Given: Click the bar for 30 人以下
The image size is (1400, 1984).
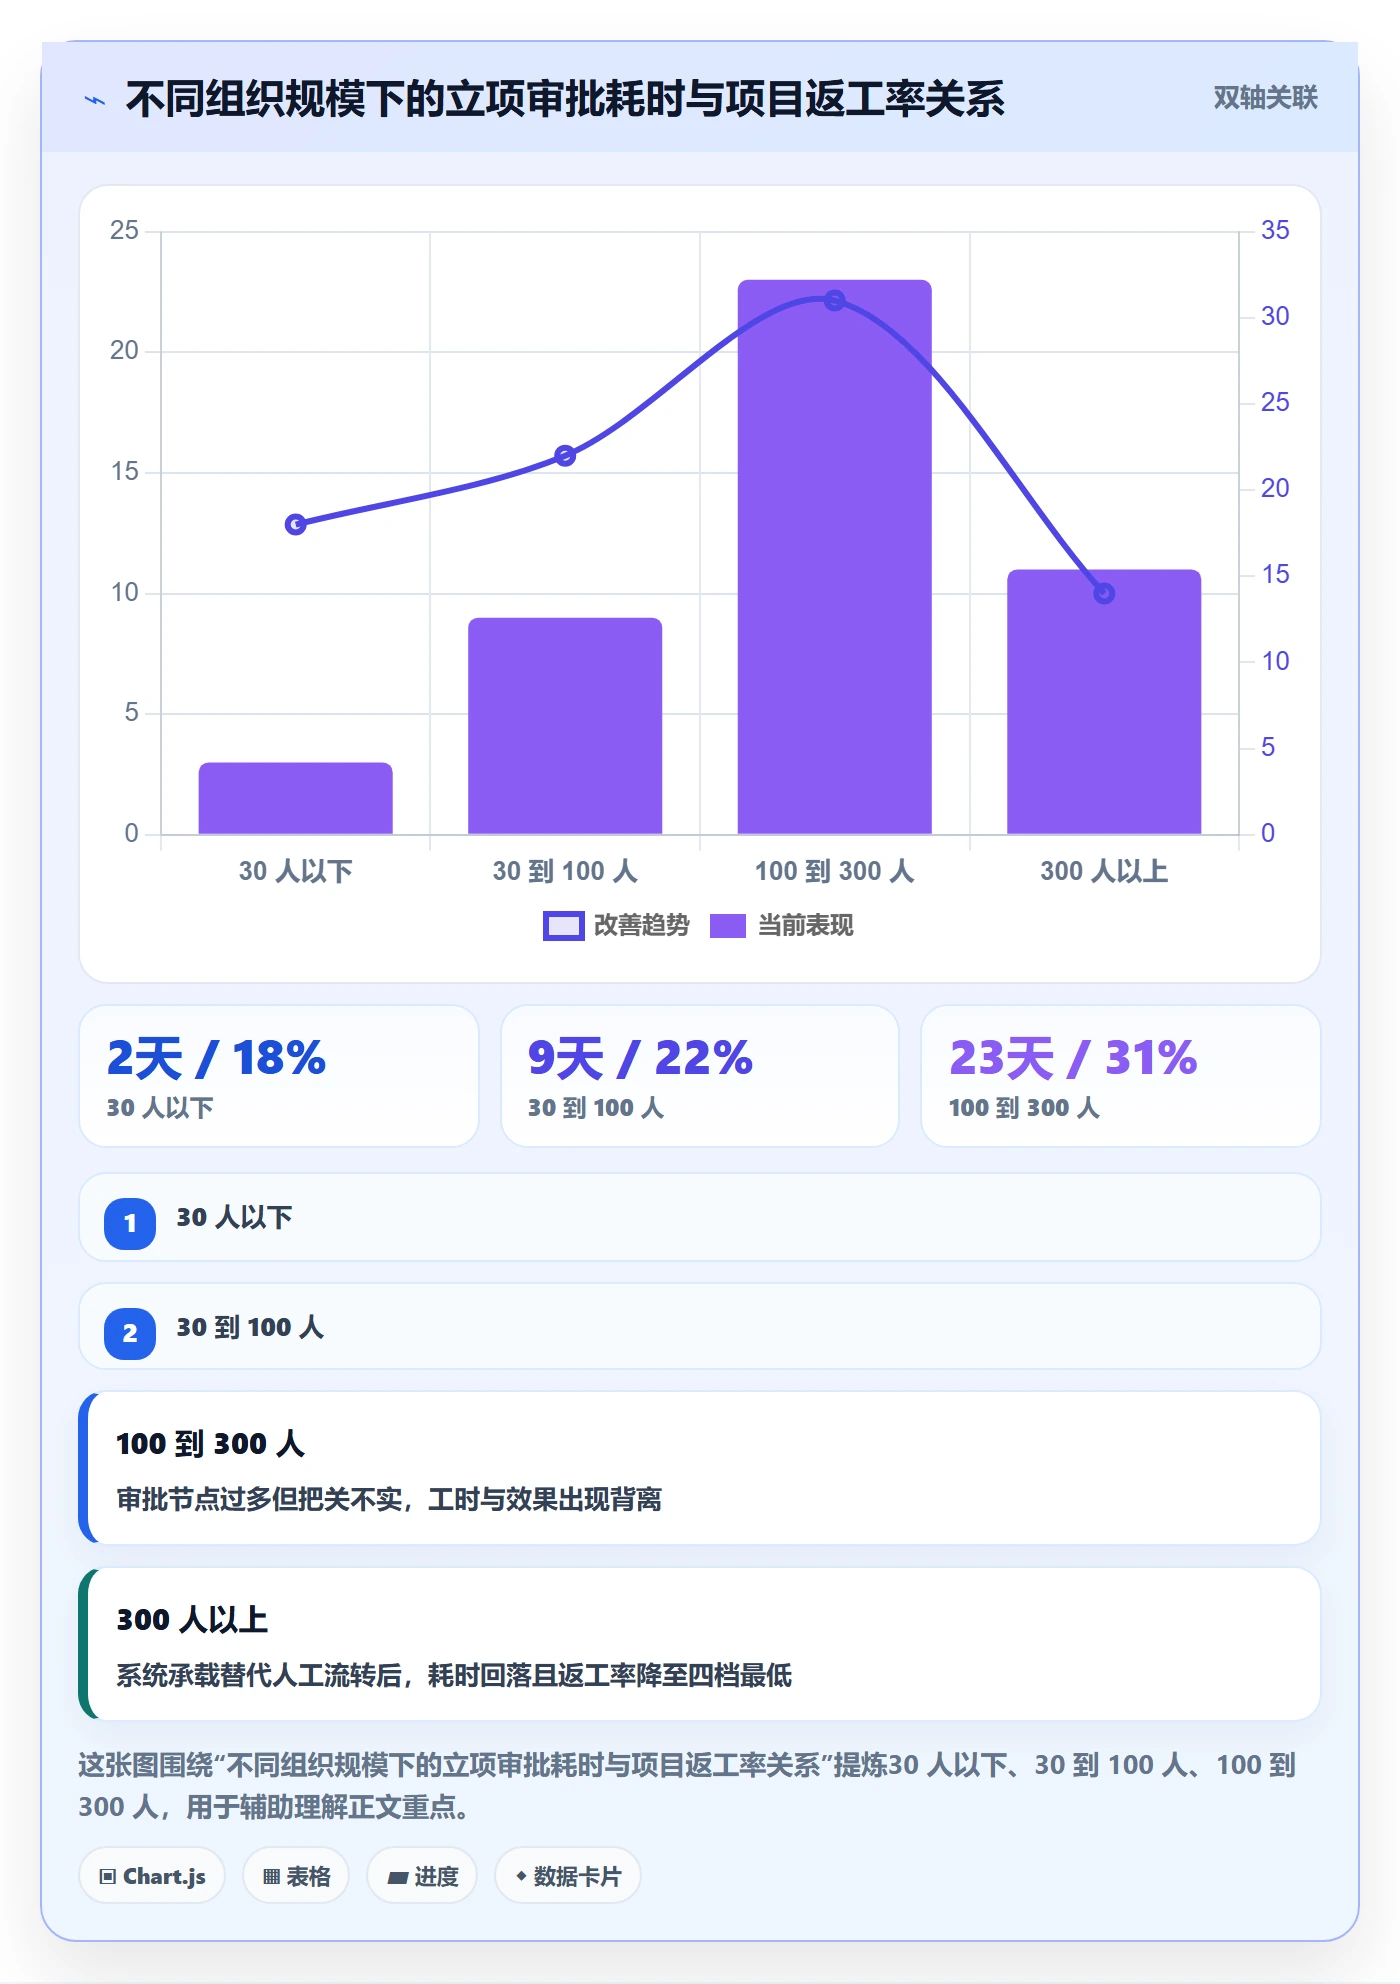Looking at the screenshot, I should click(295, 798).
